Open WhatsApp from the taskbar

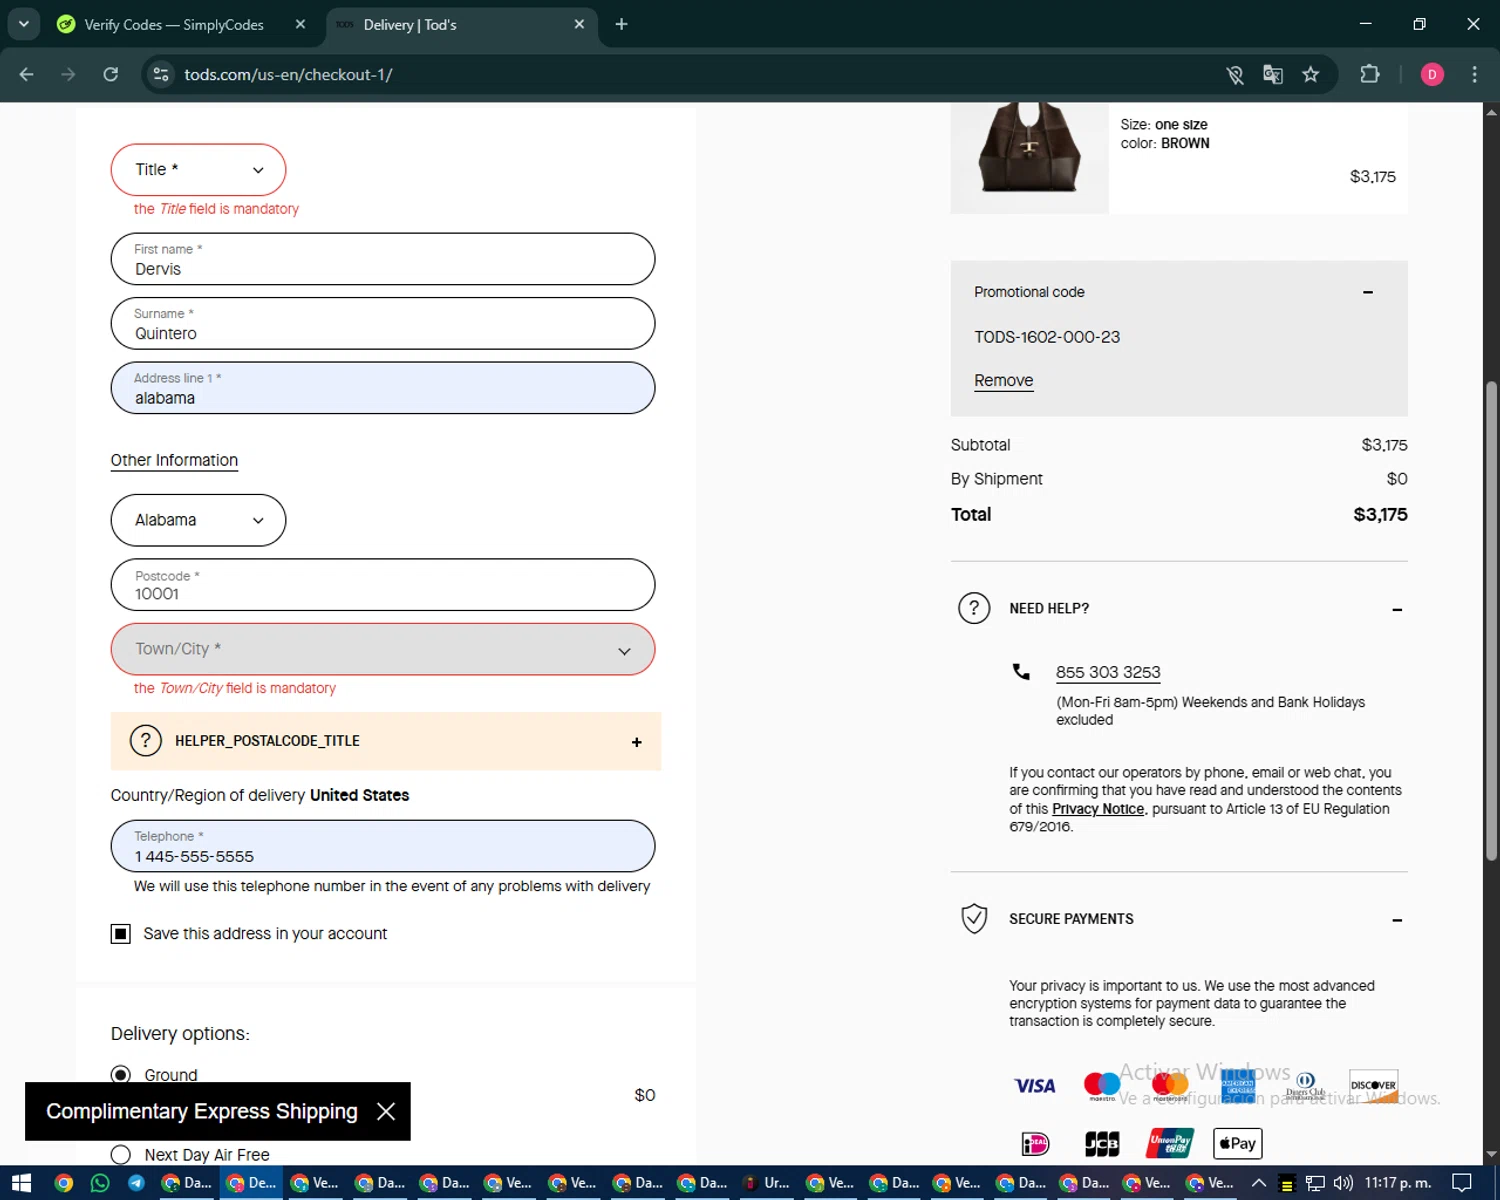point(99,1183)
